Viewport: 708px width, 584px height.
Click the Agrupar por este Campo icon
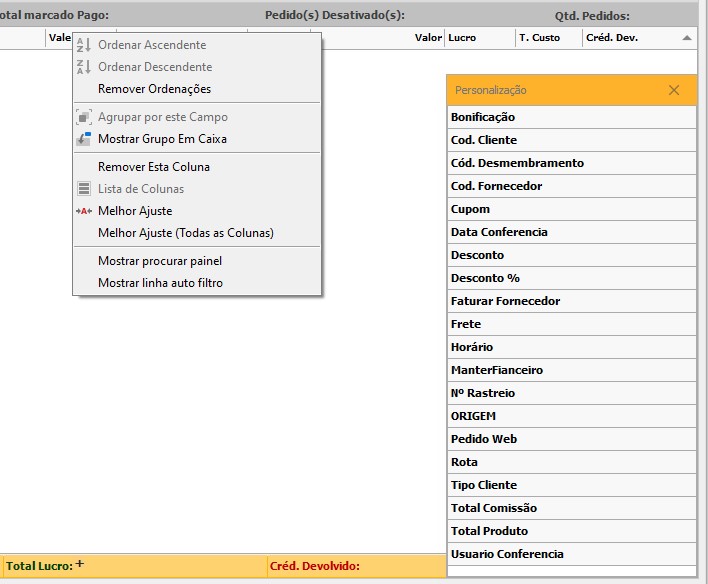click(x=84, y=117)
